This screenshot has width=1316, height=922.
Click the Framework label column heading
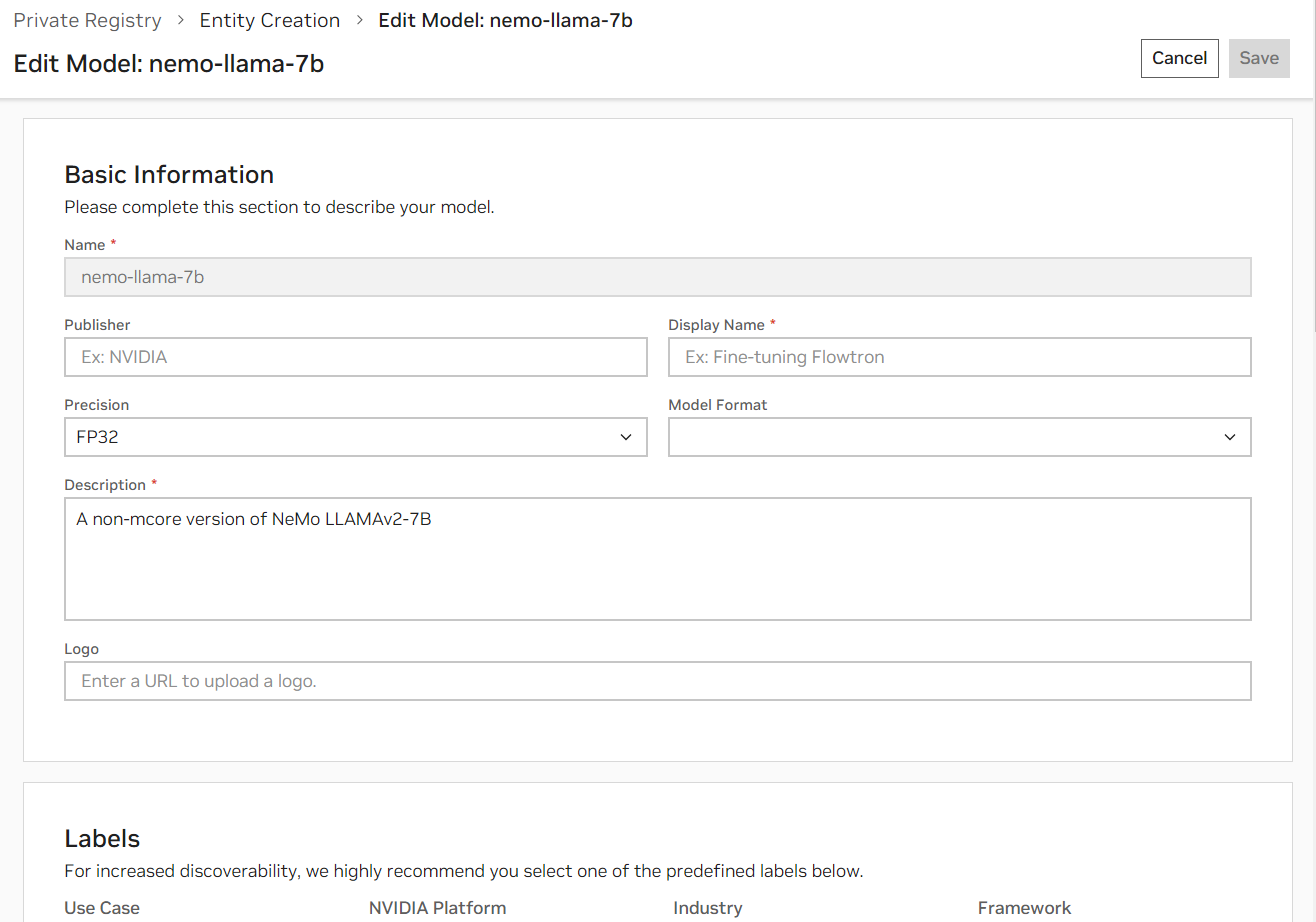coord(1024,908)
